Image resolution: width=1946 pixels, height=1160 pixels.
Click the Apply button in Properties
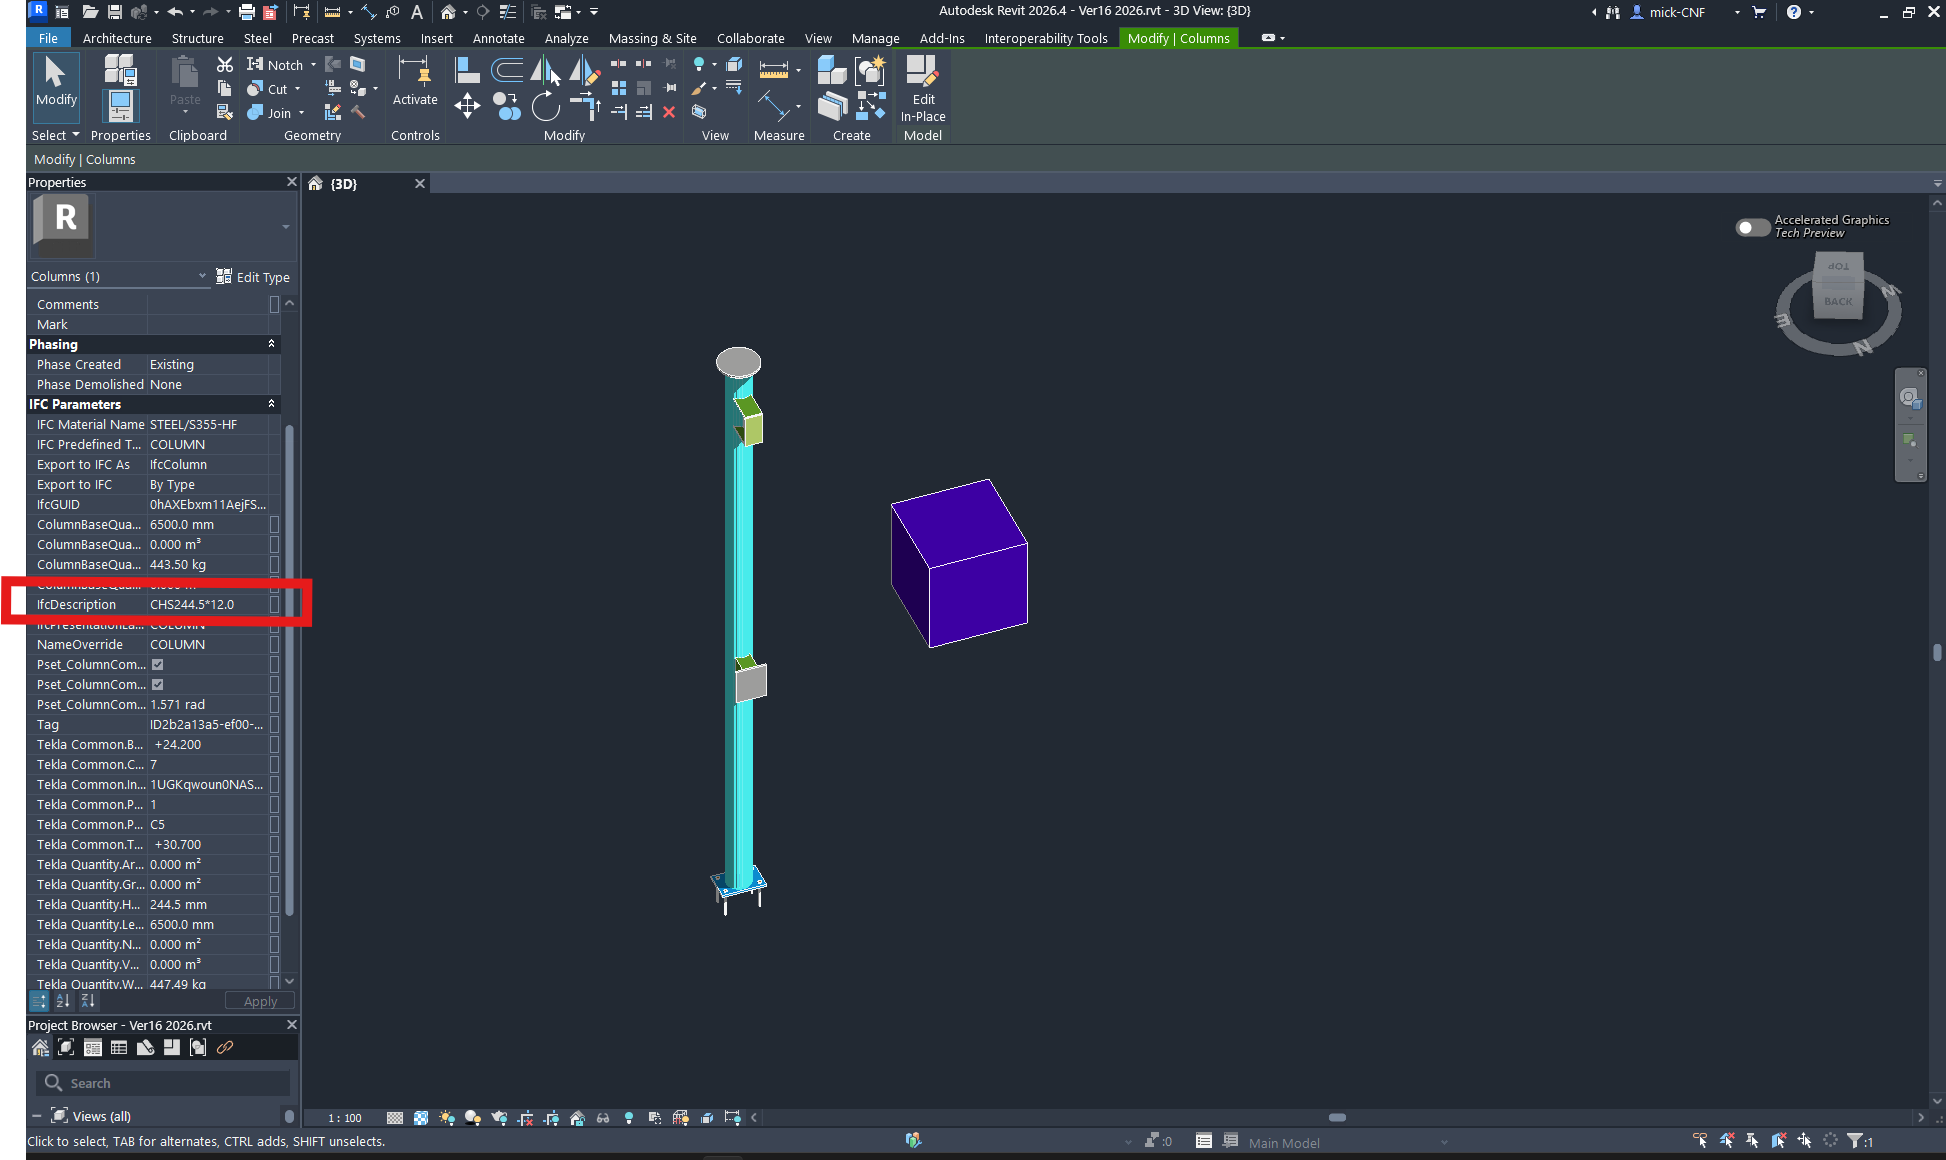click(x=260, y=1001)
